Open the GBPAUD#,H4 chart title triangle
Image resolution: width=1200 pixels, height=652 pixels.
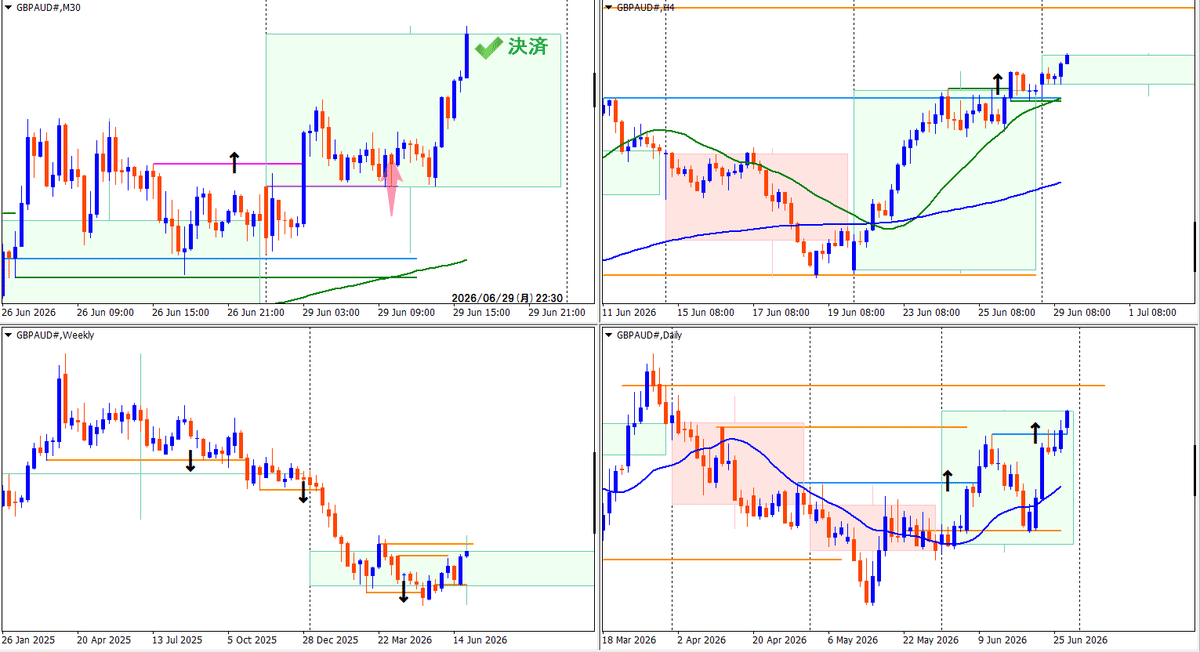pyautogui.click(x=609, y=7)
